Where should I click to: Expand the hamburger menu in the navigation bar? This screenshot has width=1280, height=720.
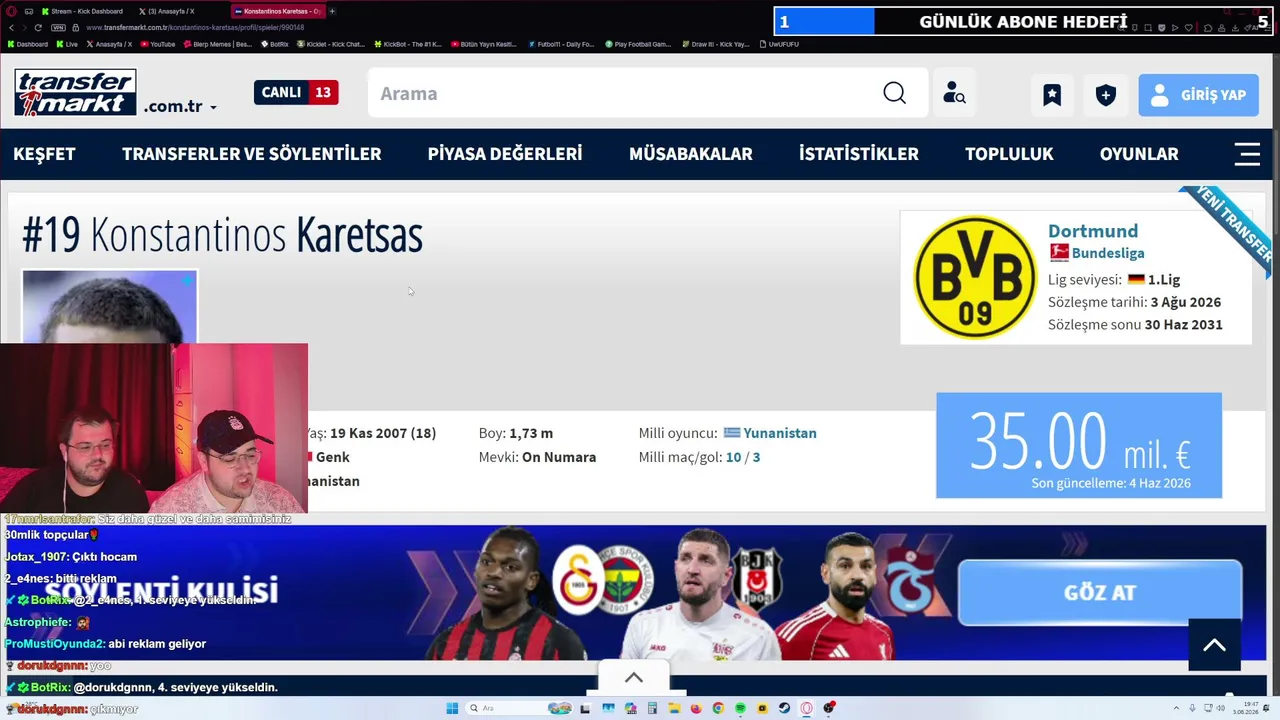click(1247, 154)
